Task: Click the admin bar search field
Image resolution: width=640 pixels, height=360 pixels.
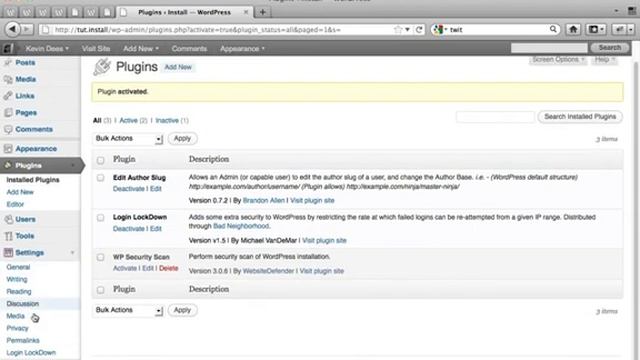Action: pyautogui.click(x=549, y=48)
